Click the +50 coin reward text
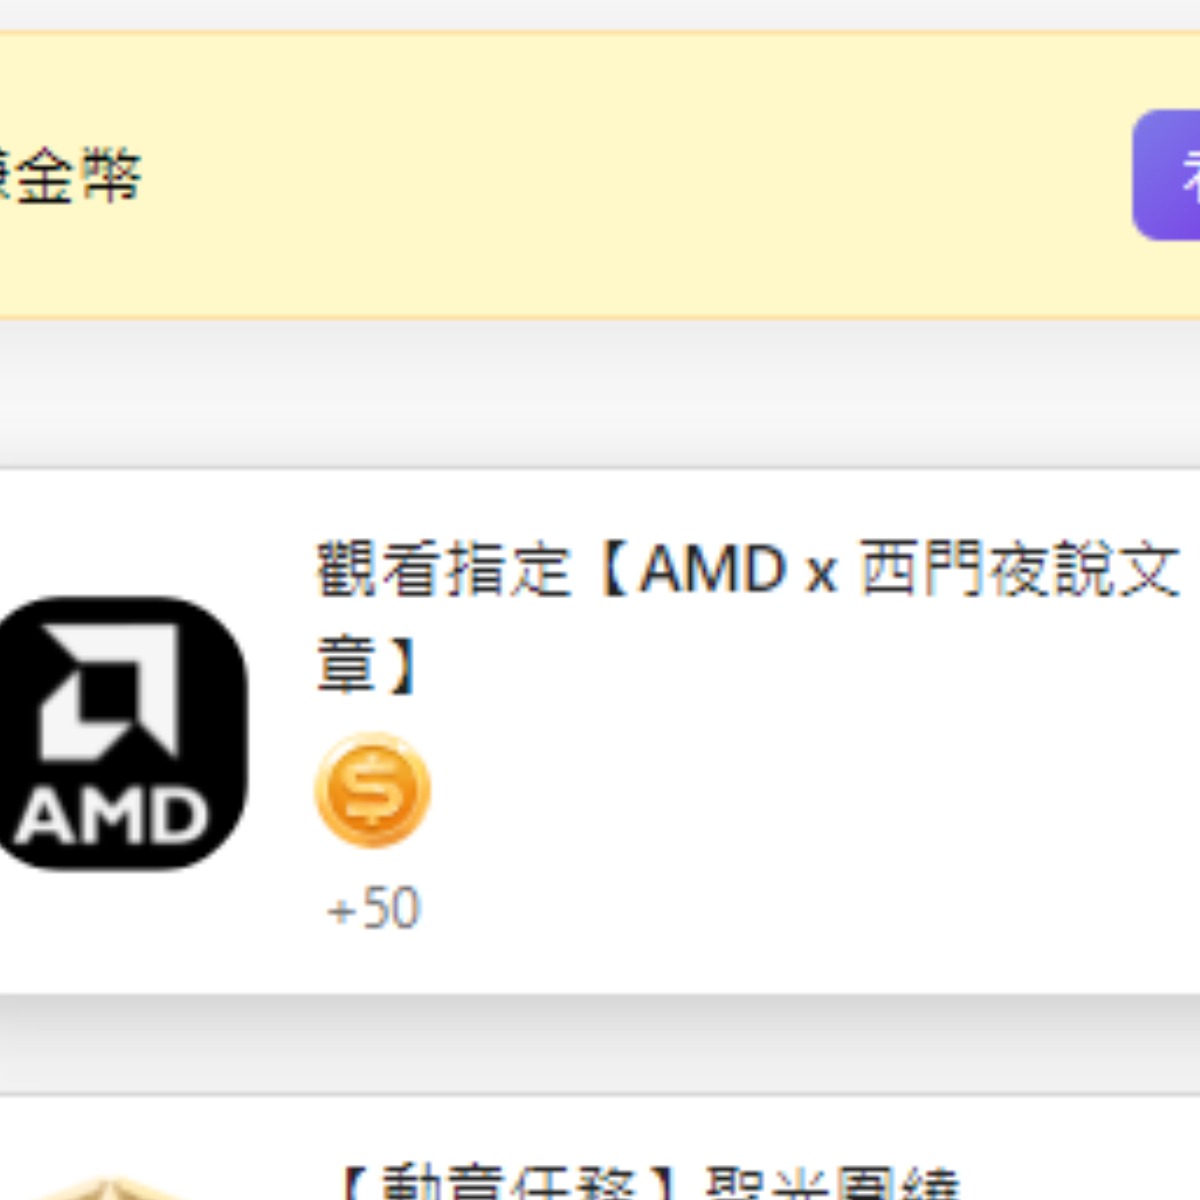 click(x=373, y=908)
